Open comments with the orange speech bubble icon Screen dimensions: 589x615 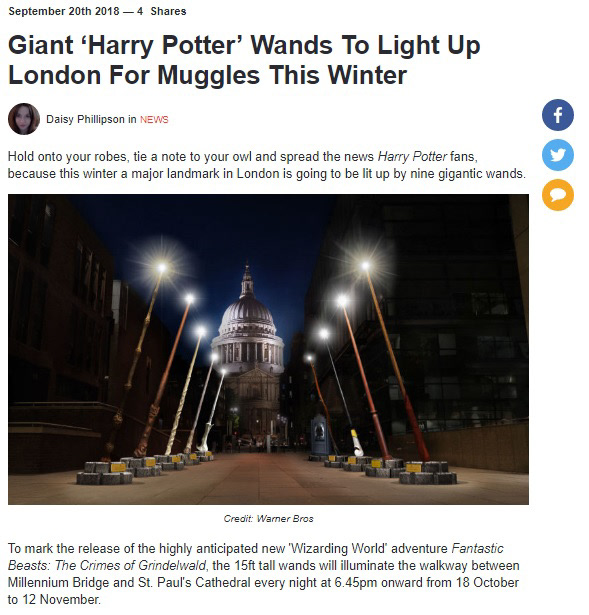pos(558,195)
